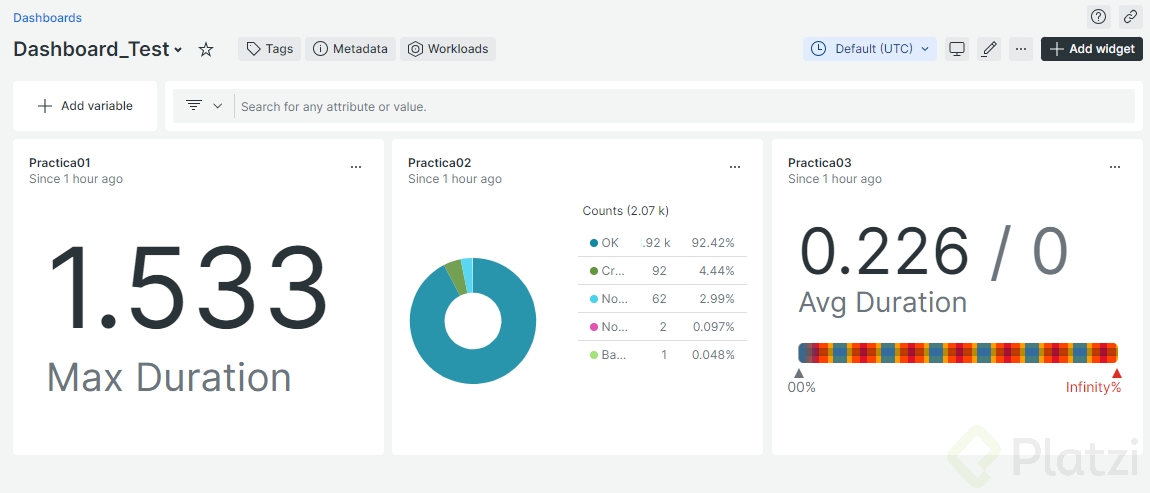Expand the filter options dropdown

(204, 106)
